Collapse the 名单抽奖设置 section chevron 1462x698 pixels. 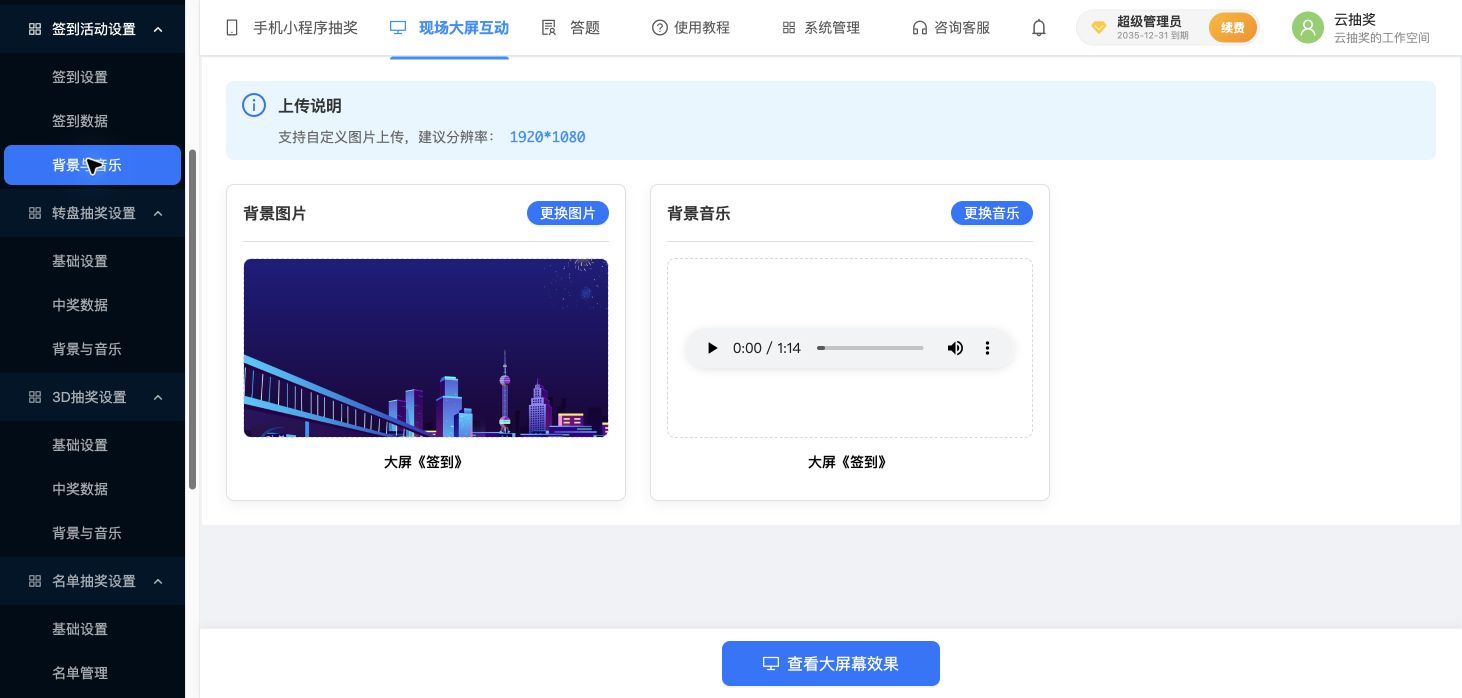tap(158, 581)
